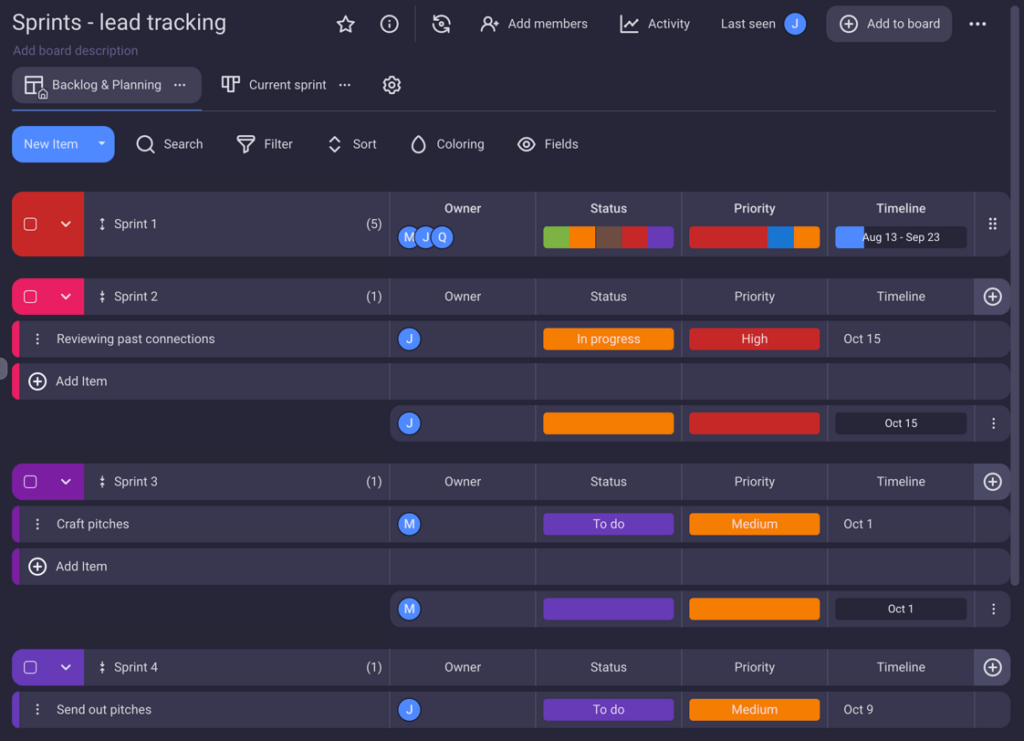Star the Sprints board
This screenshot has width=1024, height=741.
click(345, 23)
